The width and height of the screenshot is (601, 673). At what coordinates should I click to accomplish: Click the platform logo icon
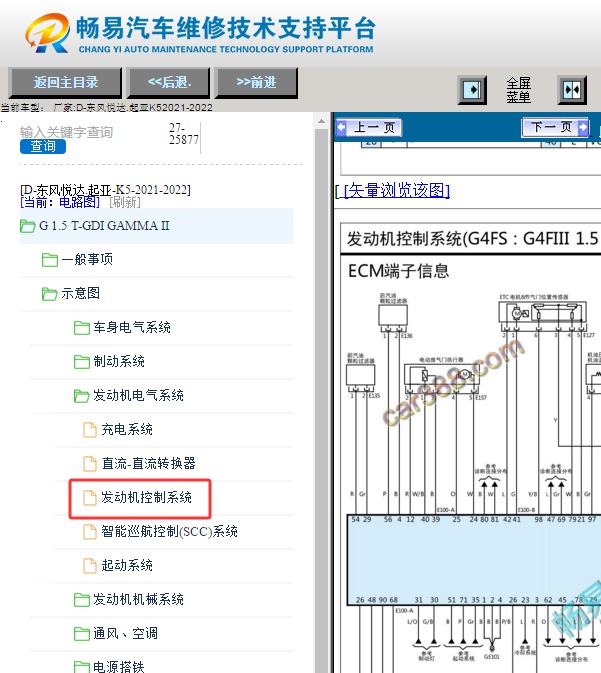(x=47, y=33)
